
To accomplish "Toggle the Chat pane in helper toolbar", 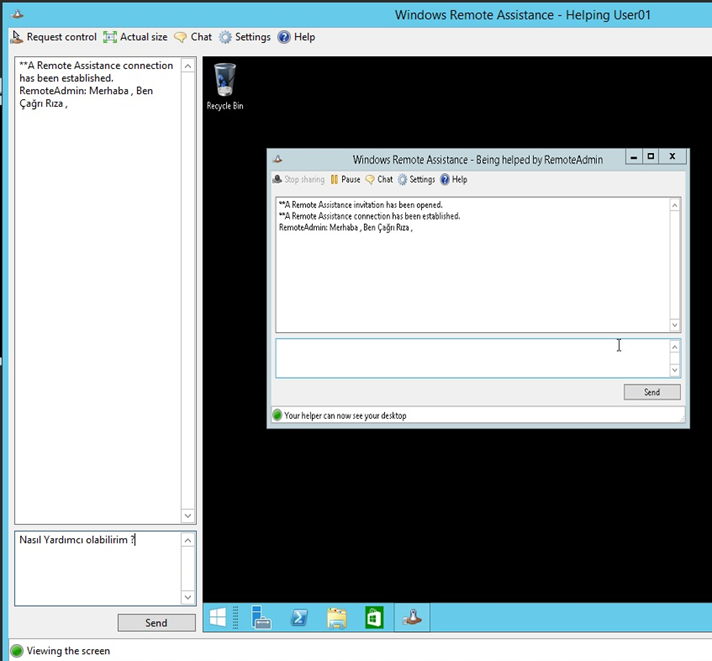I will (193, 37).
